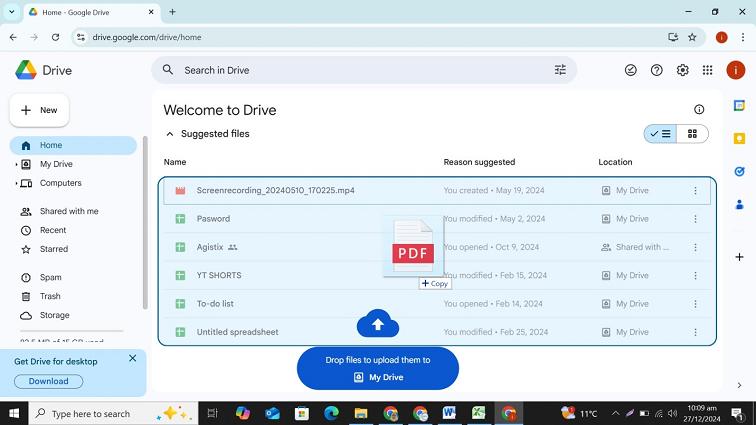The image size is (756, 425).
Task: Open Shared with me
Action: (73, 211)
